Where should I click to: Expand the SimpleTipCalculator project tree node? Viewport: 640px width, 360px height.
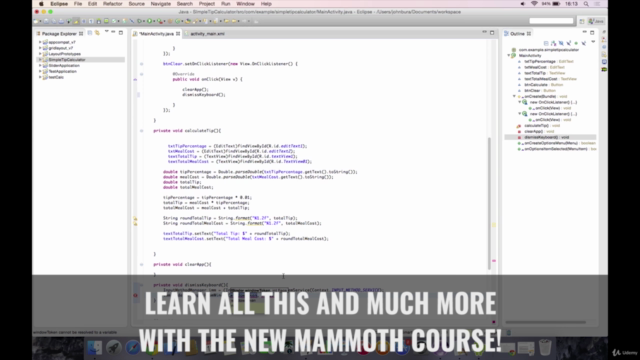[x=40, y=60]
